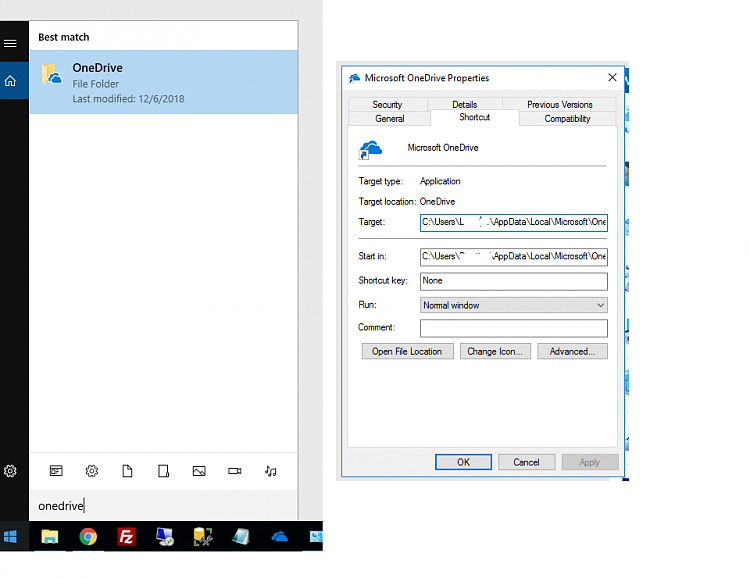This screenshot has height=578, width=750.
Task: Open the tilted notebook icon in taskbar
Action: point(241,537)
